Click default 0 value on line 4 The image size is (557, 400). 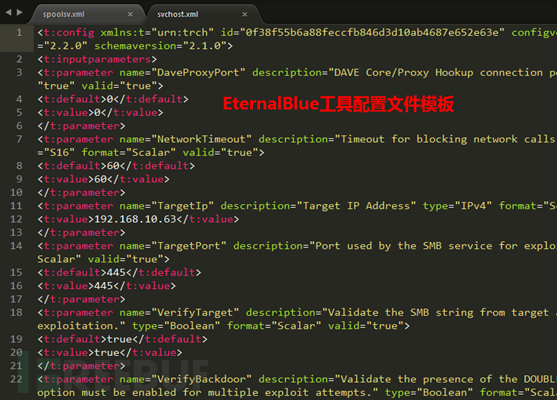(110, 99)
